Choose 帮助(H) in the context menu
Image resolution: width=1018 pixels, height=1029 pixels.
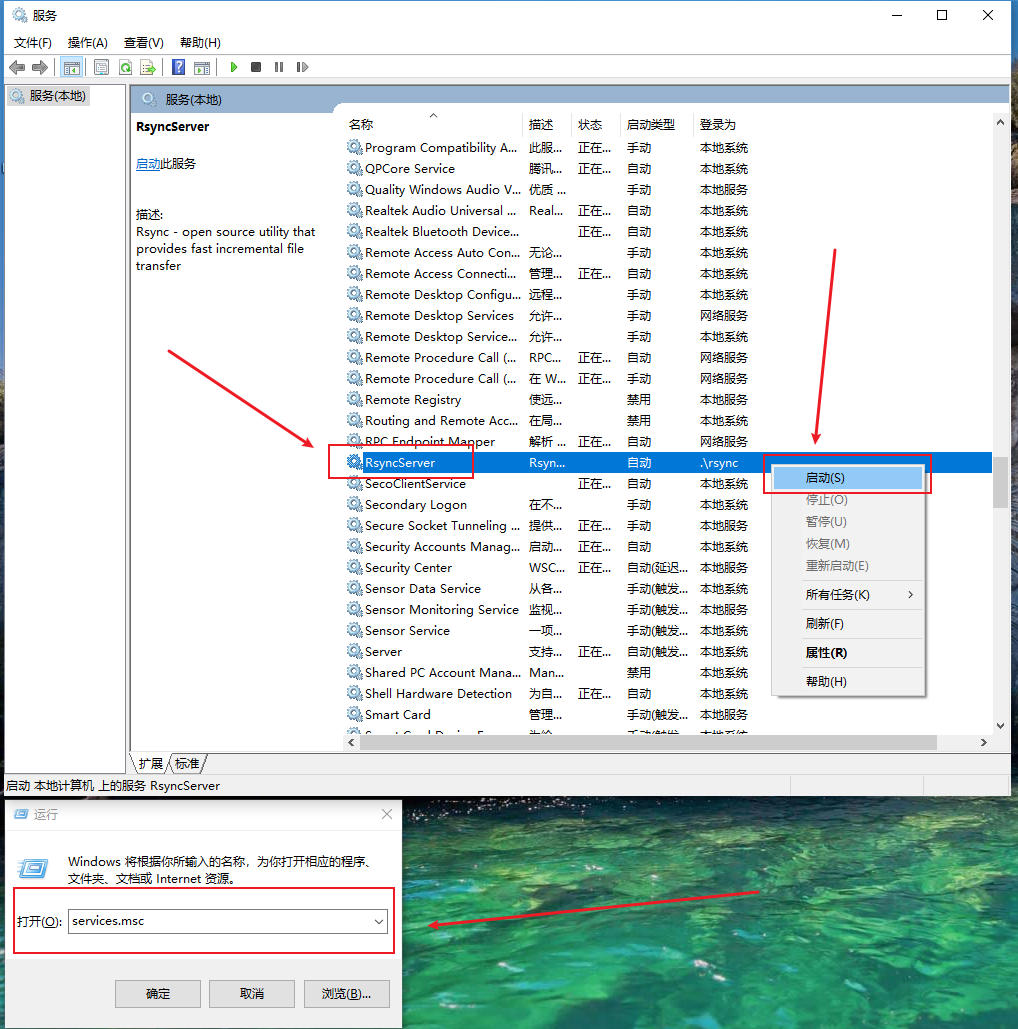pyautogui.click(x=848, y=682)
